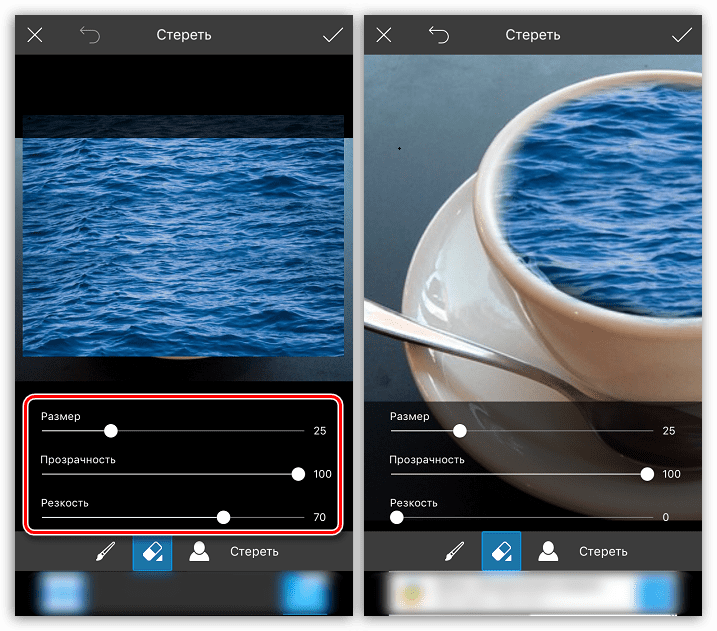The image size is (717, 631).
Task: Adjust the Размер slider in the right screen
Action: [460, 431]
